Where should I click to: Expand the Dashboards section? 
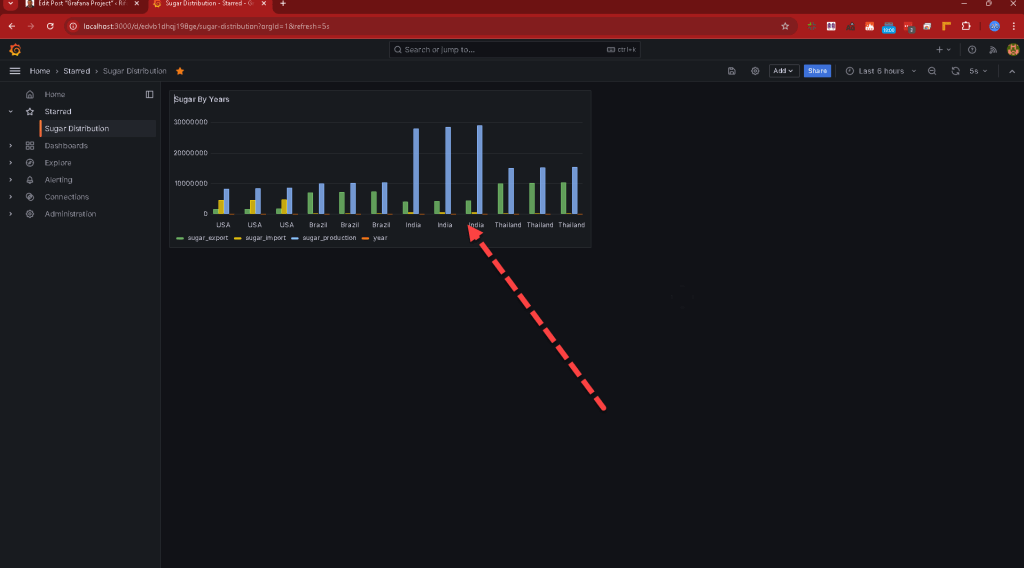coord(10,146)
